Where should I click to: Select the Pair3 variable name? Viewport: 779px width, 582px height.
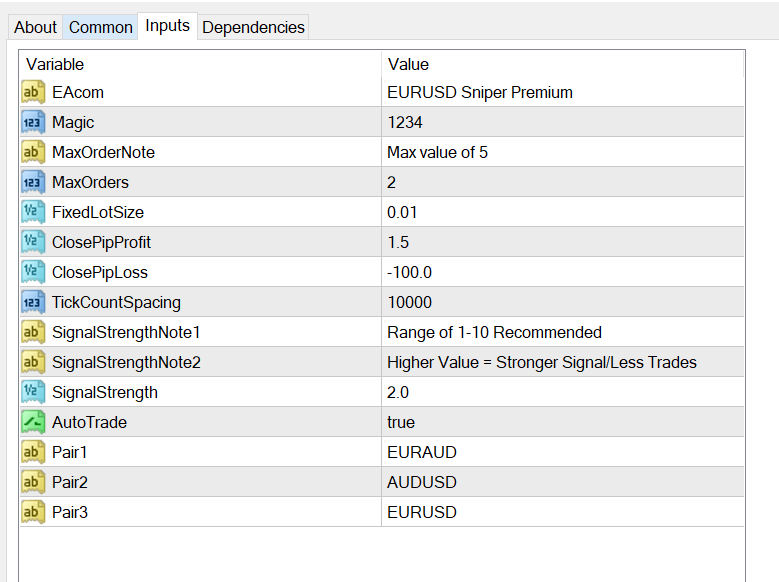coord(70,512)
